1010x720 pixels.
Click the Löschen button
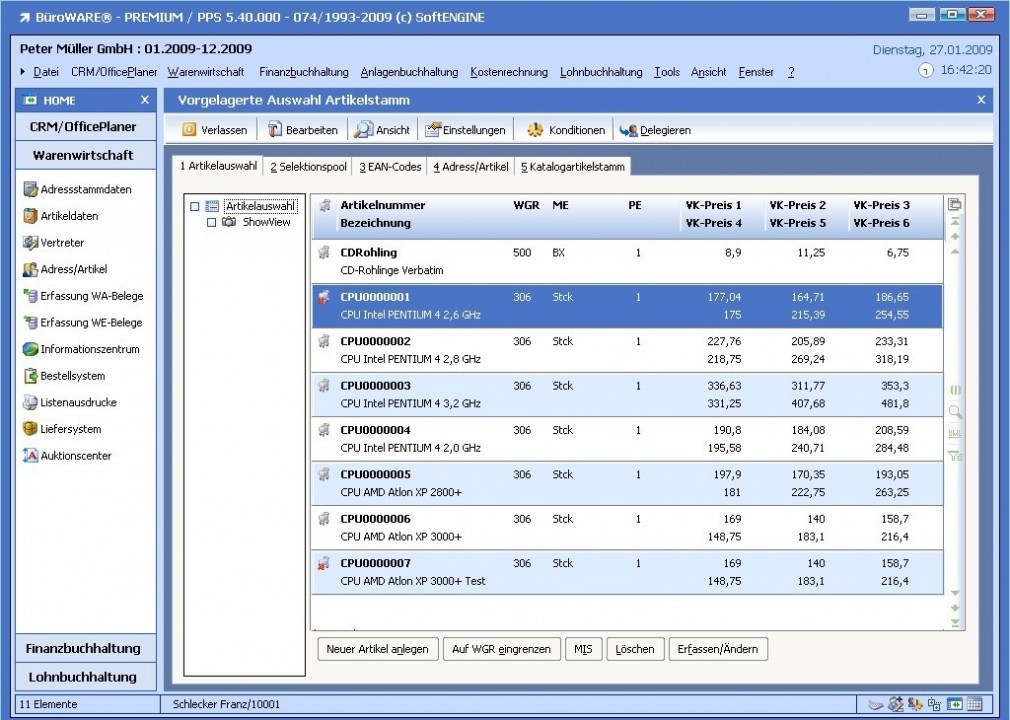634,649
